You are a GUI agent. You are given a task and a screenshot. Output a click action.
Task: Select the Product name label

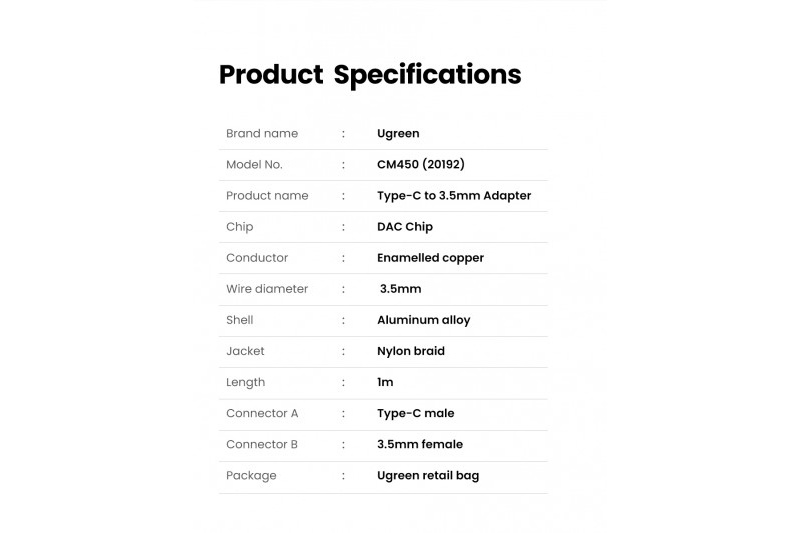tap(267, 195)
